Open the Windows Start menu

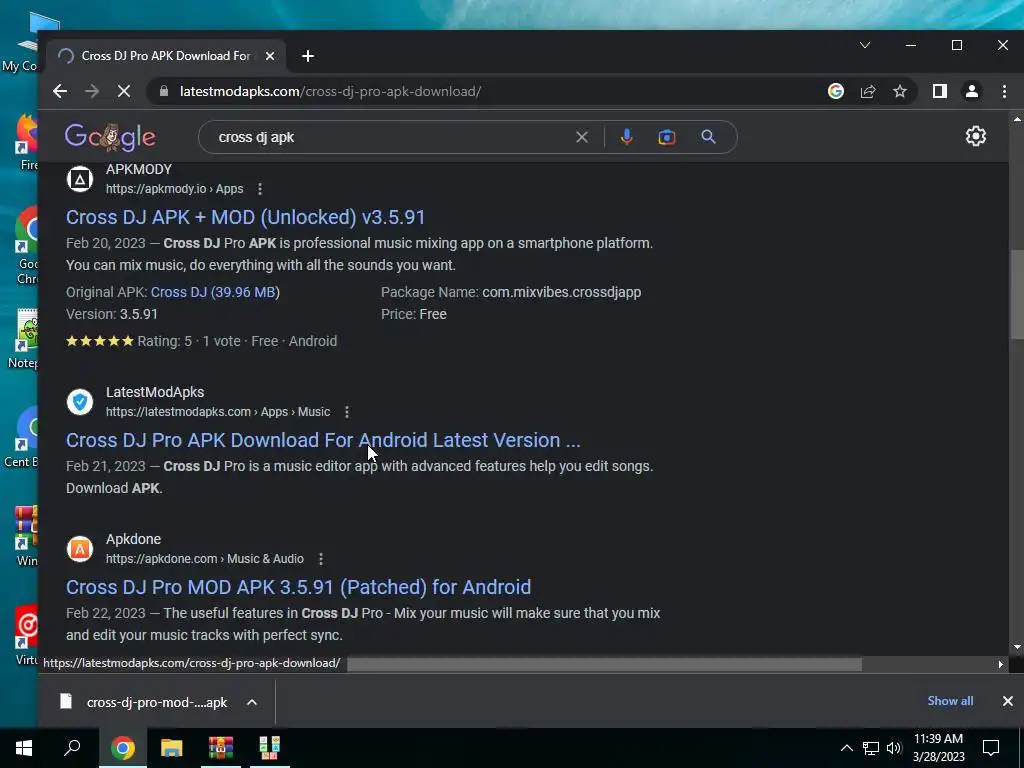[24, 748]
